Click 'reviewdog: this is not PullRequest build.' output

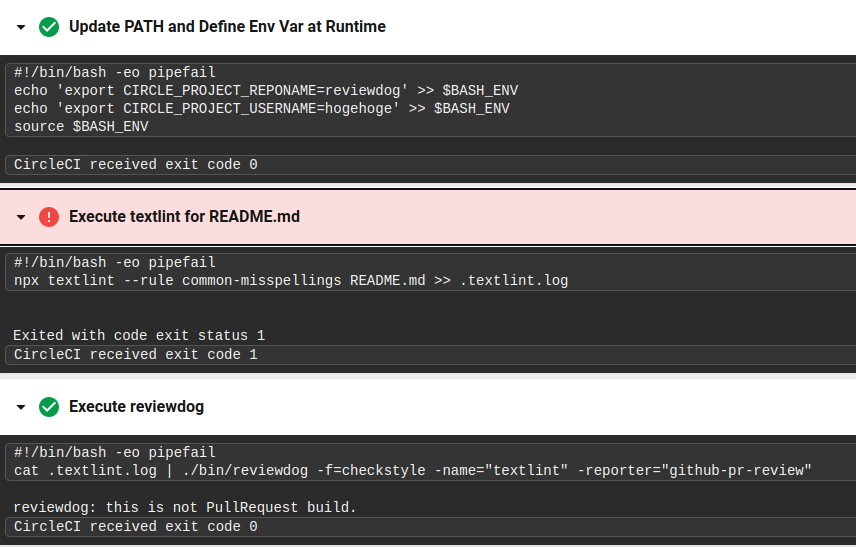pos(185,507)
